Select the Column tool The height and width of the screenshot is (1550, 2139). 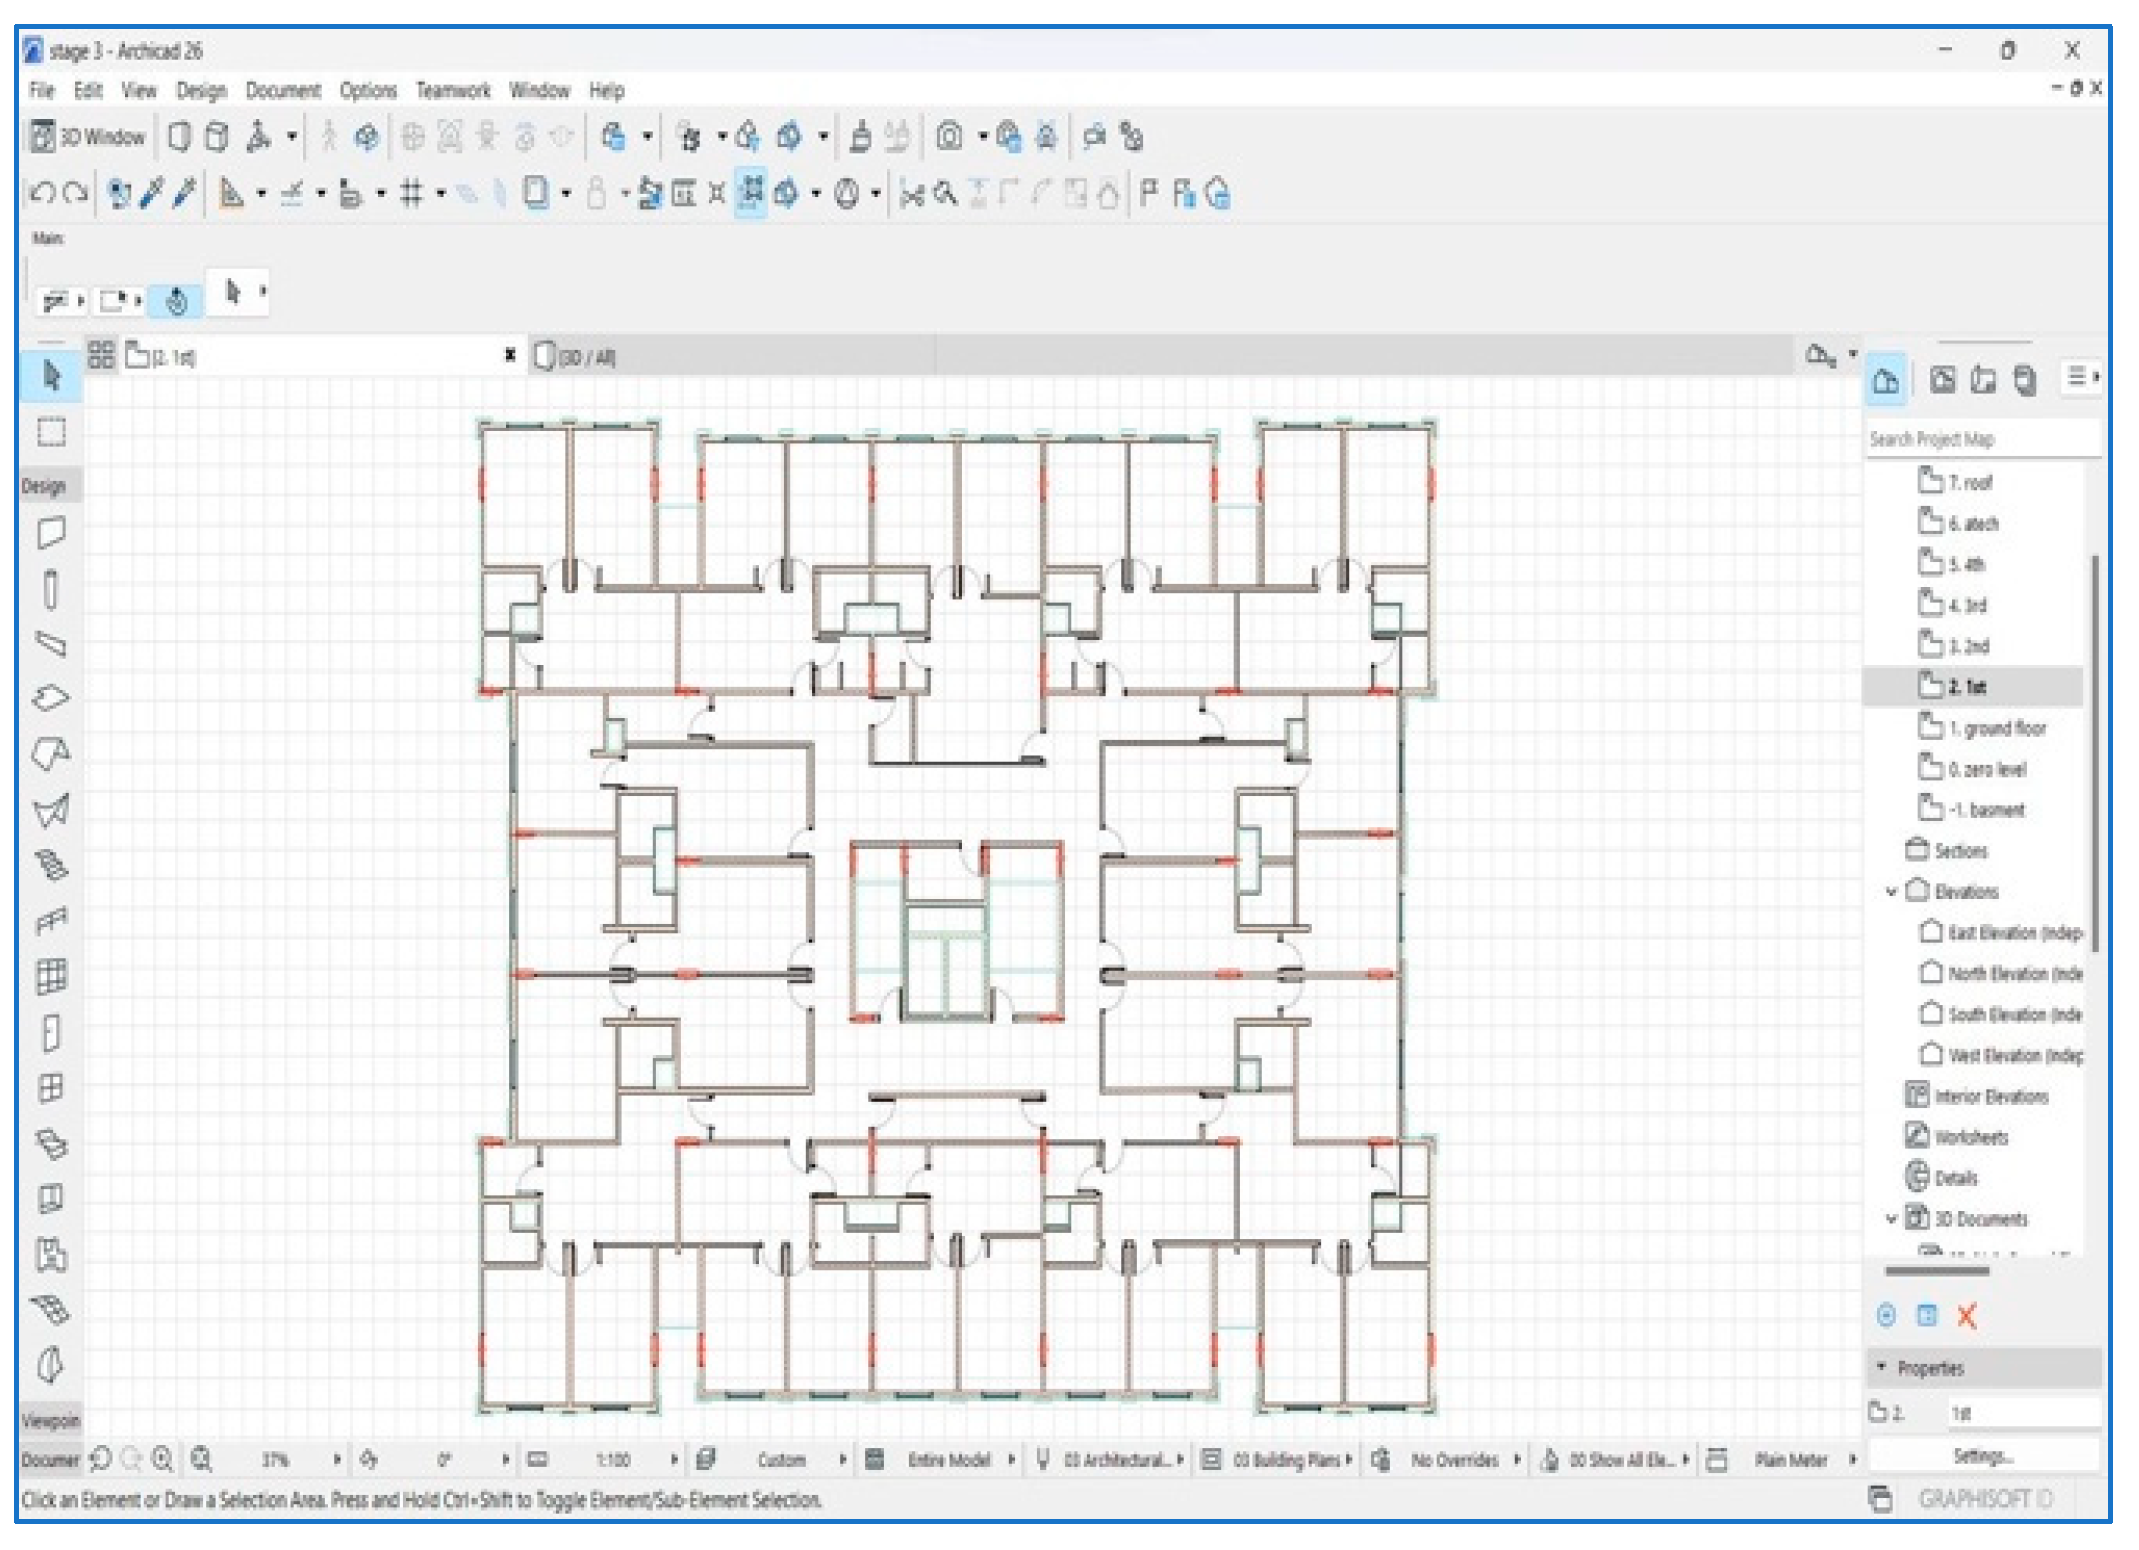[51, 589]
